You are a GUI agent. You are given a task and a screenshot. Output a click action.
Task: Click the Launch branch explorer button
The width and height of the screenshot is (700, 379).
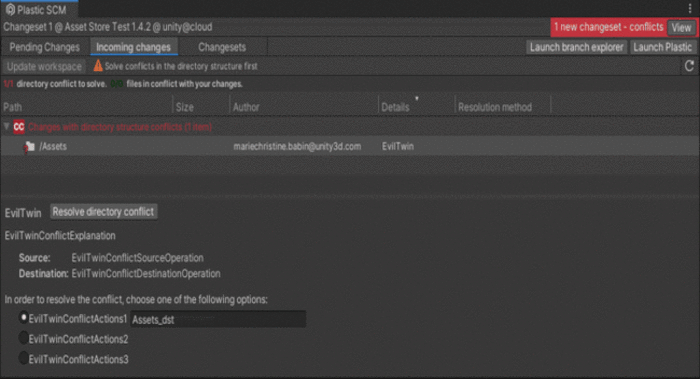[576, 47]
